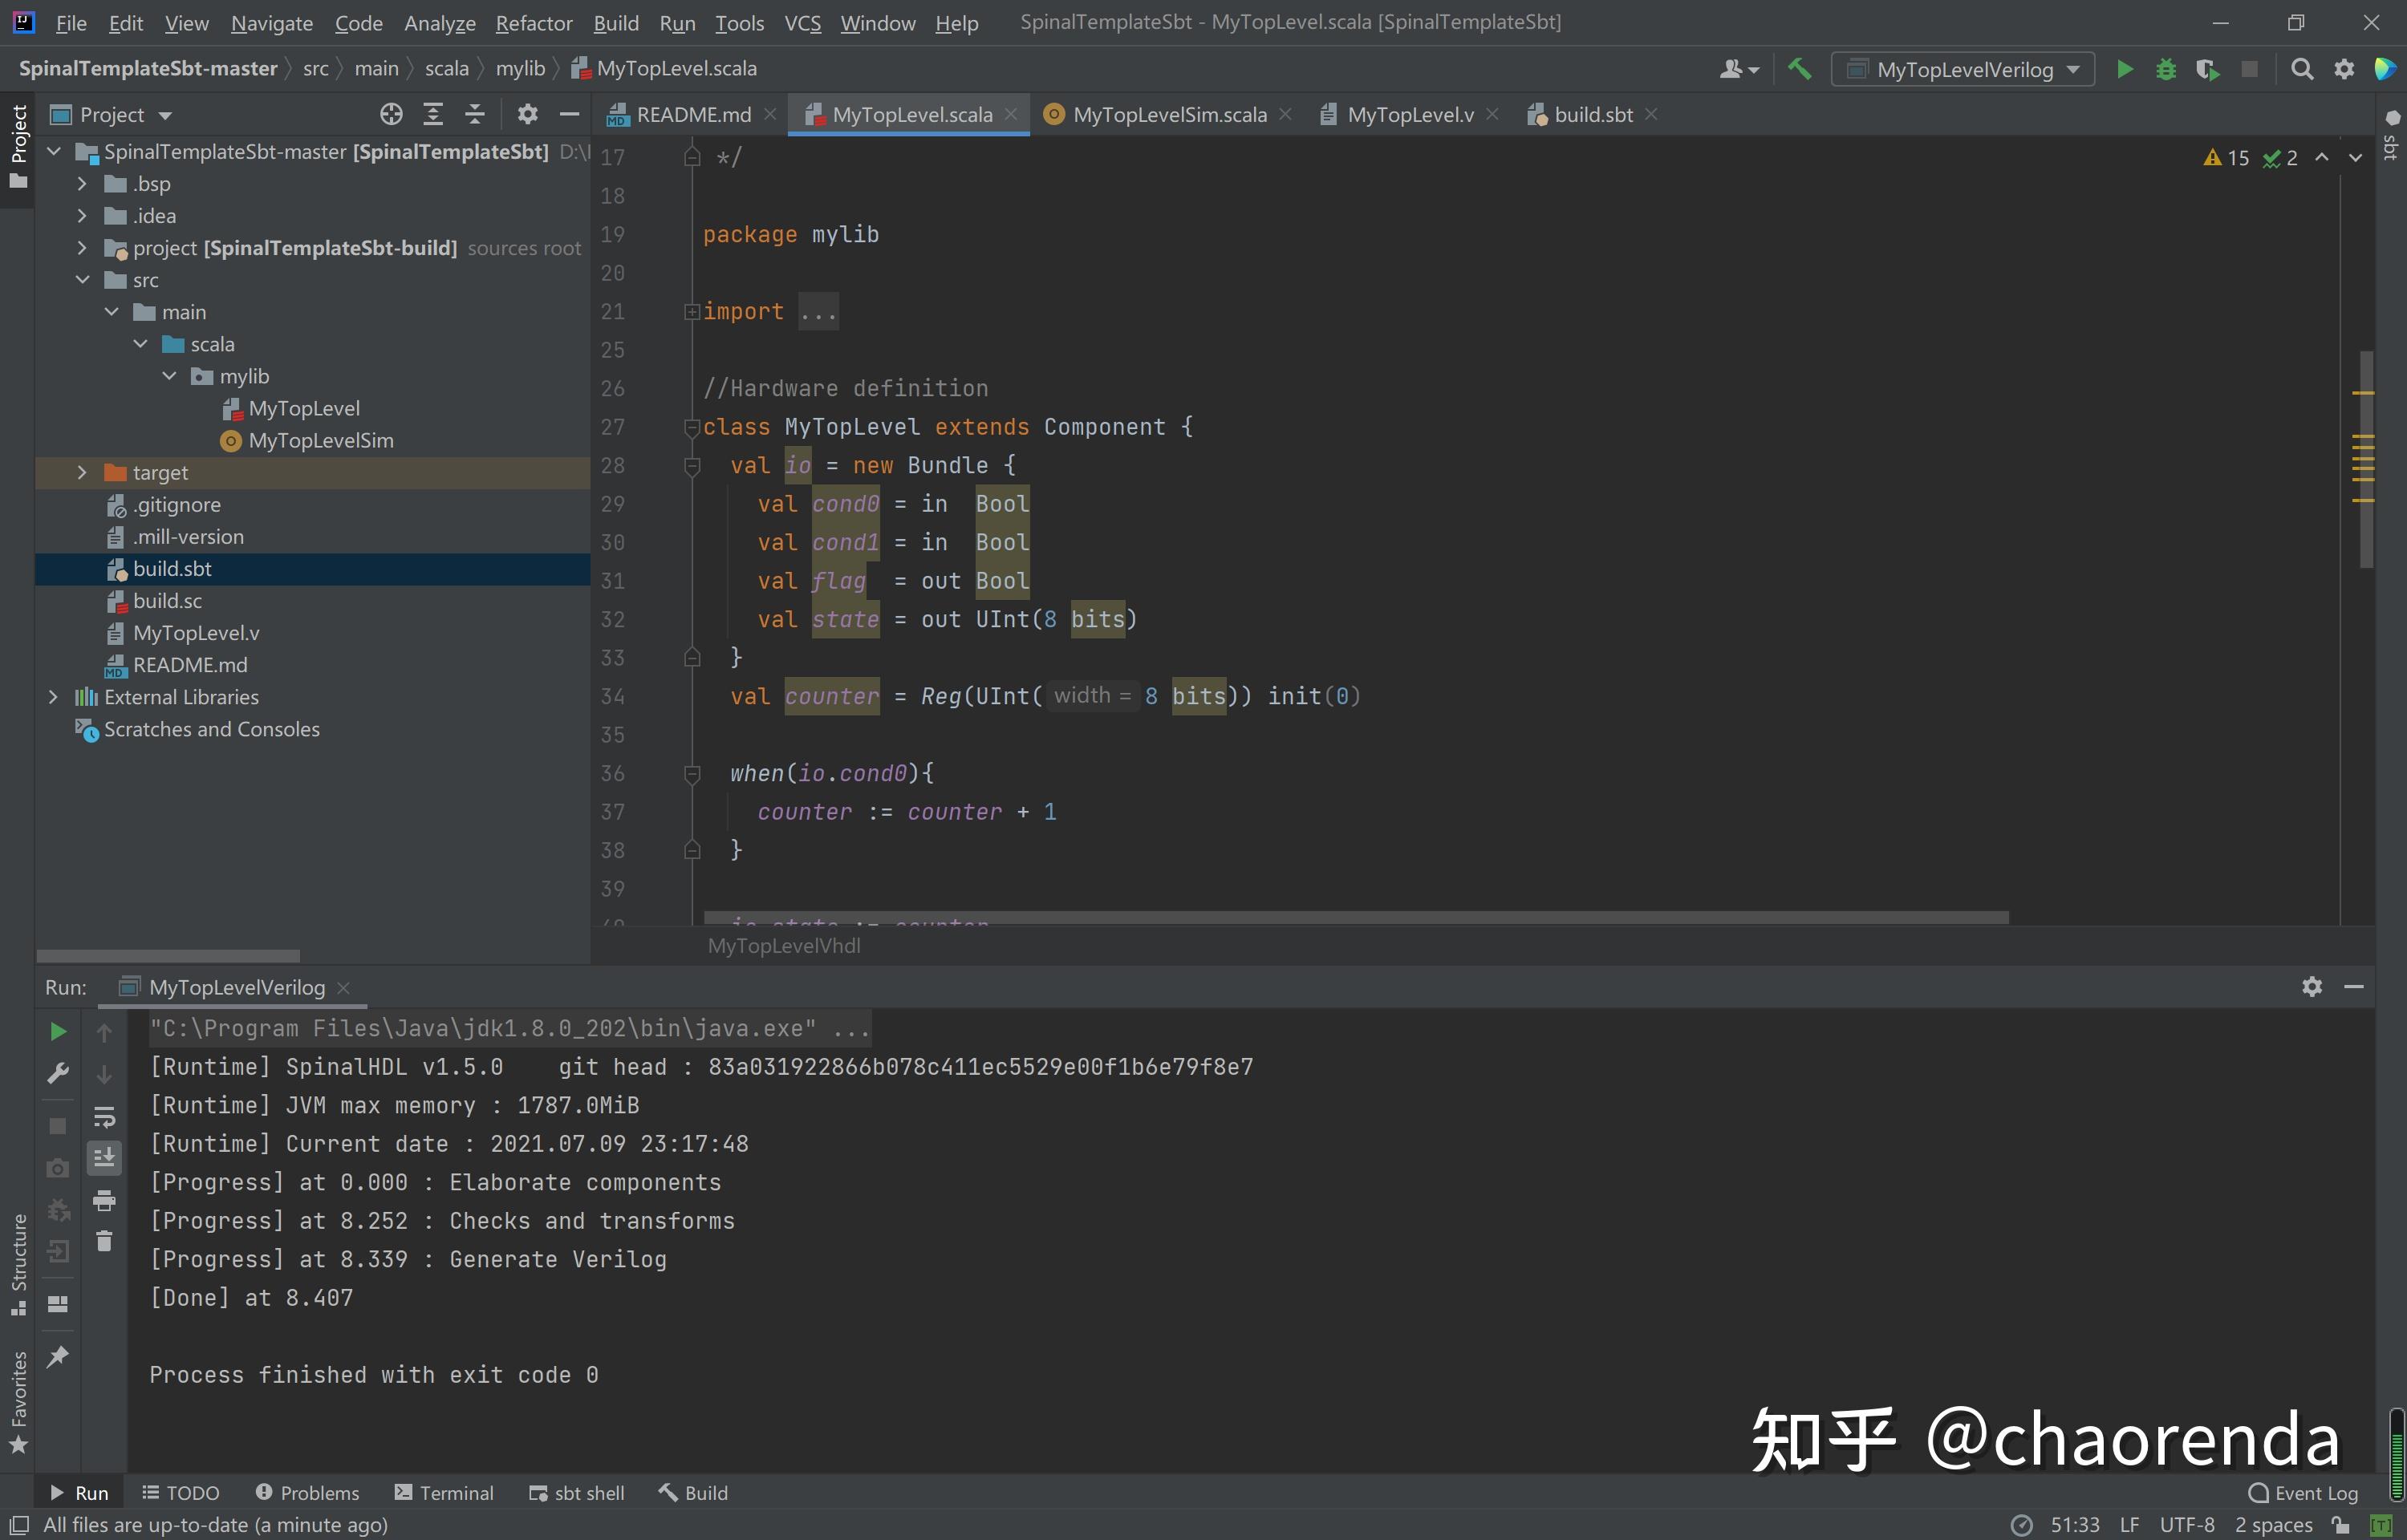Image resolution: width=2407 pixels, height=1540 pixels.
Task: Click the print icon in the Run console
Action: [104, 1200]
